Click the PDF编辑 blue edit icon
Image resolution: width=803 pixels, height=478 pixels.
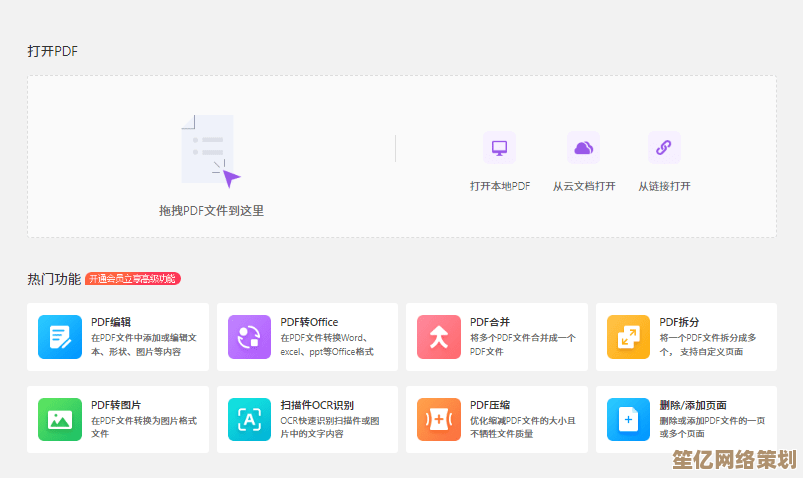pos(60,337)
